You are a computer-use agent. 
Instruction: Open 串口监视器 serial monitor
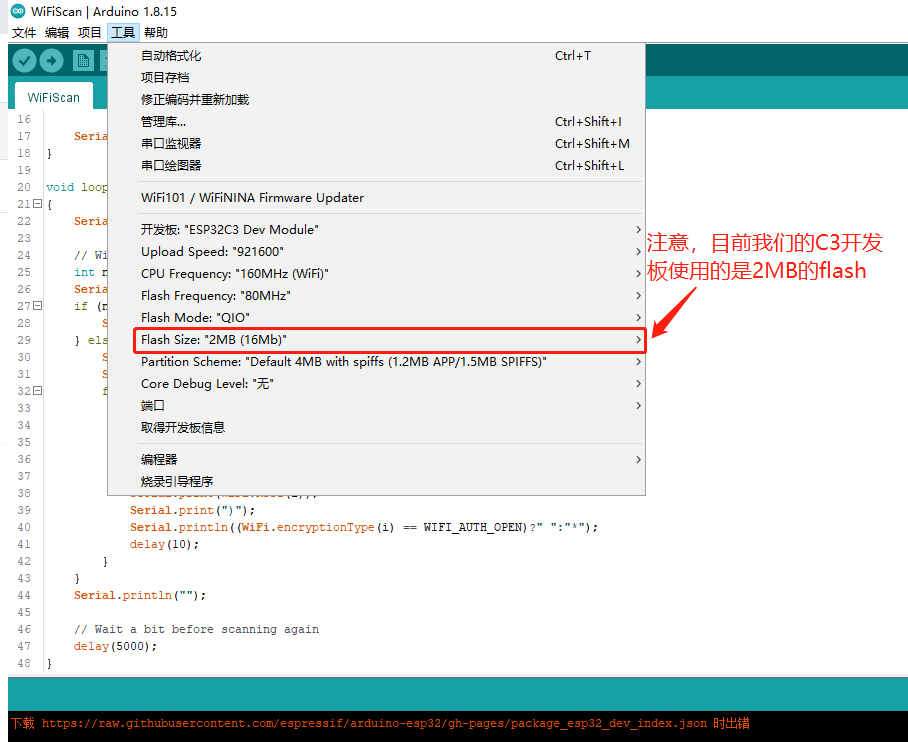376,144
